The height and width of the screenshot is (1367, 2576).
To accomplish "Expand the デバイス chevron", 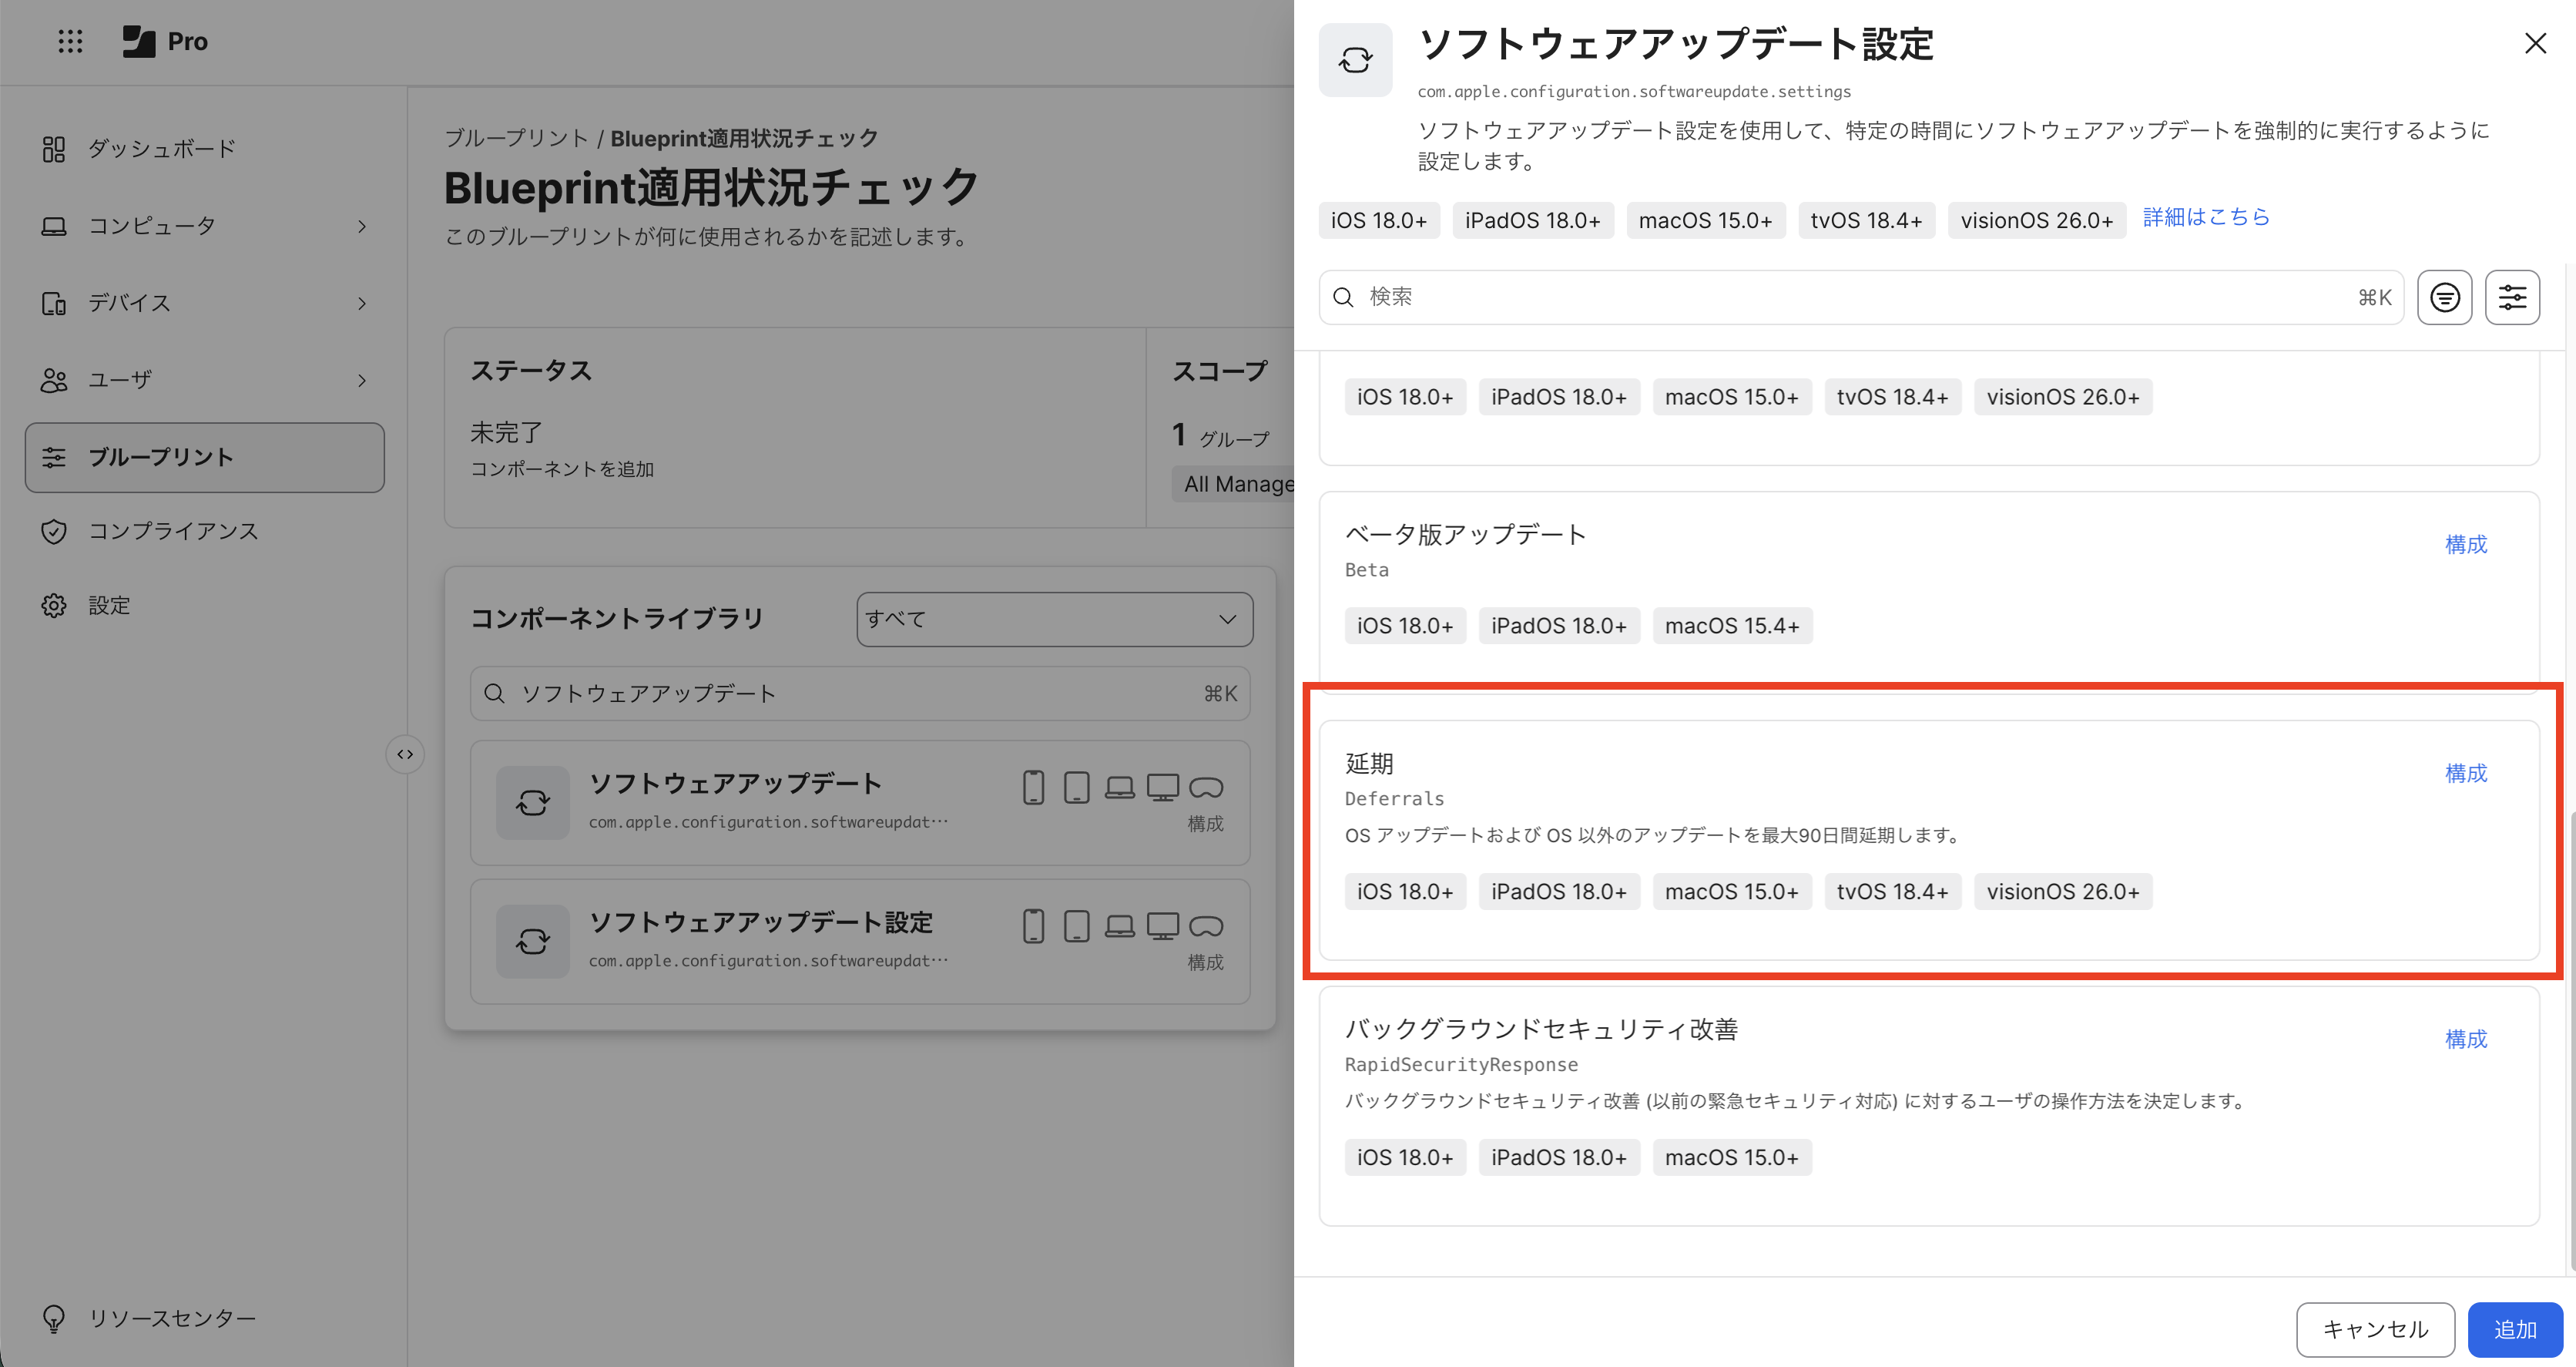I will [362, 303].
